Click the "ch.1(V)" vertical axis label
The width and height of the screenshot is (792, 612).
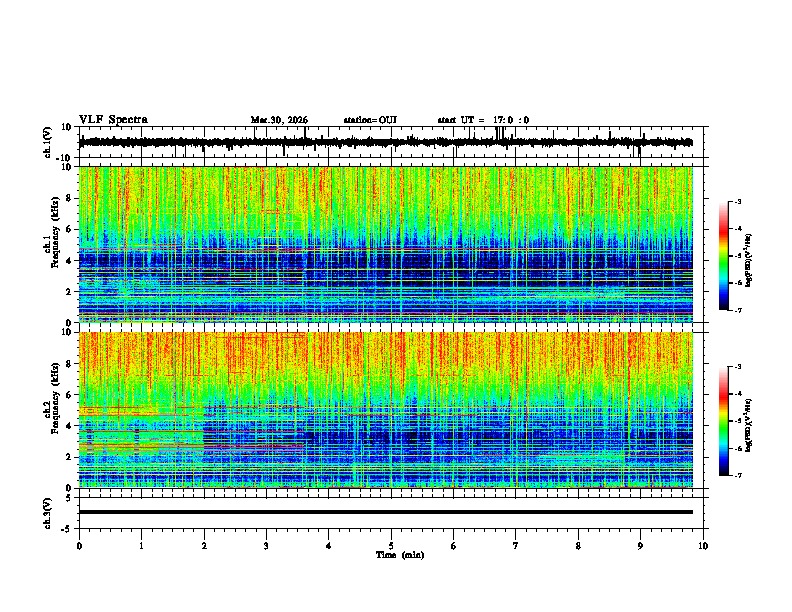point(48,142)
